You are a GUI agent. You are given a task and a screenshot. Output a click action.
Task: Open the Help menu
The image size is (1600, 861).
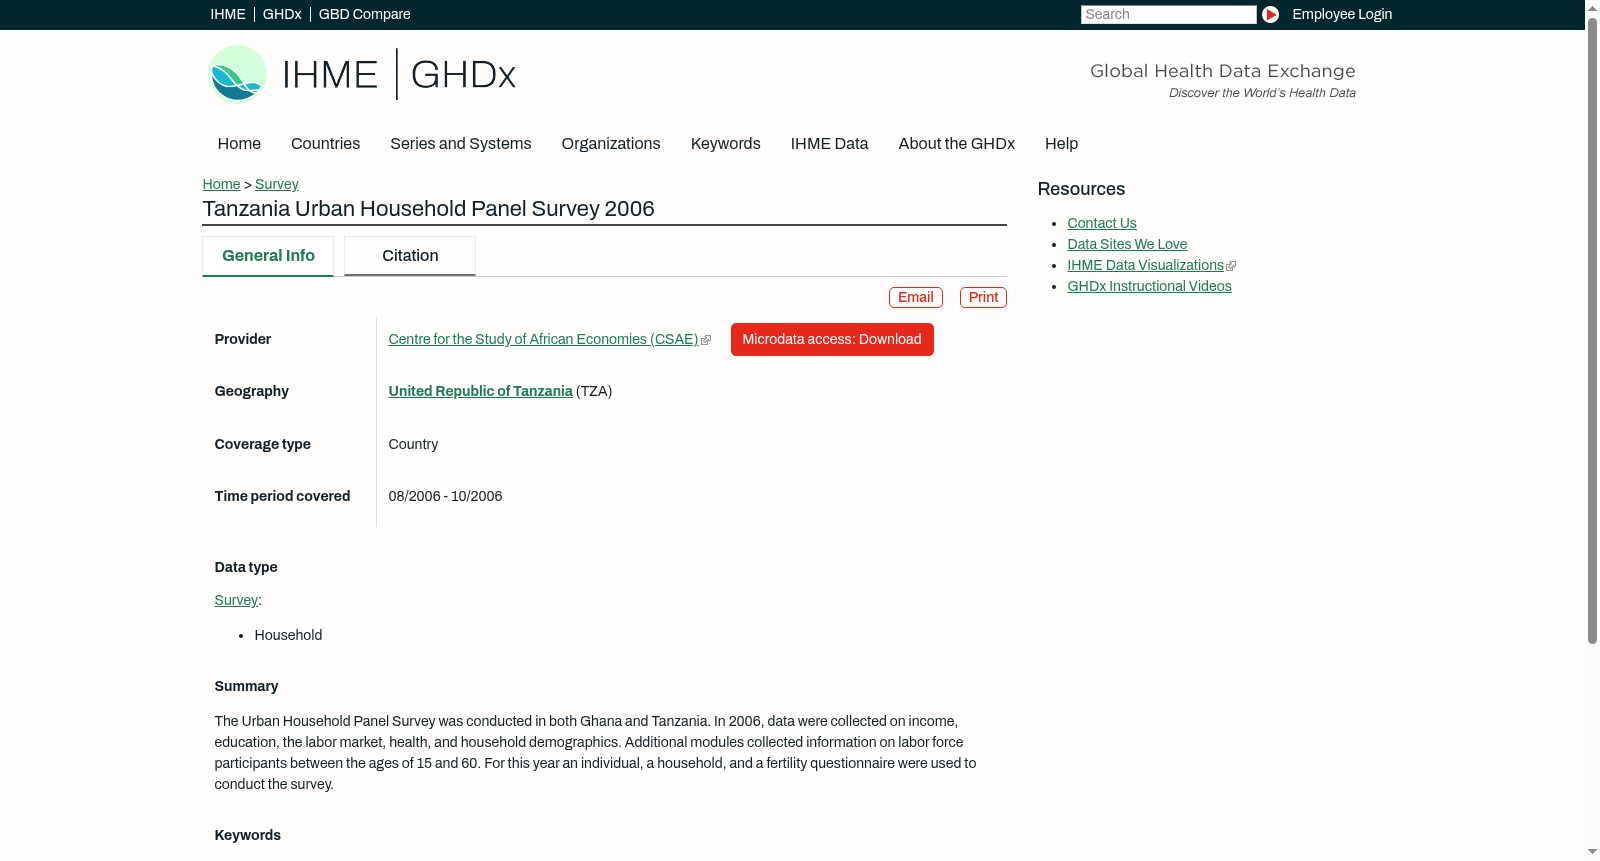pyautogui.click(x=1062, y=144)
